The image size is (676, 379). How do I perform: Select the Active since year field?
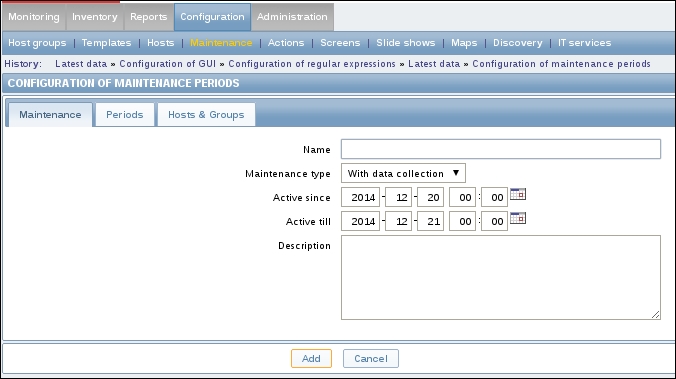coord(360,197)
